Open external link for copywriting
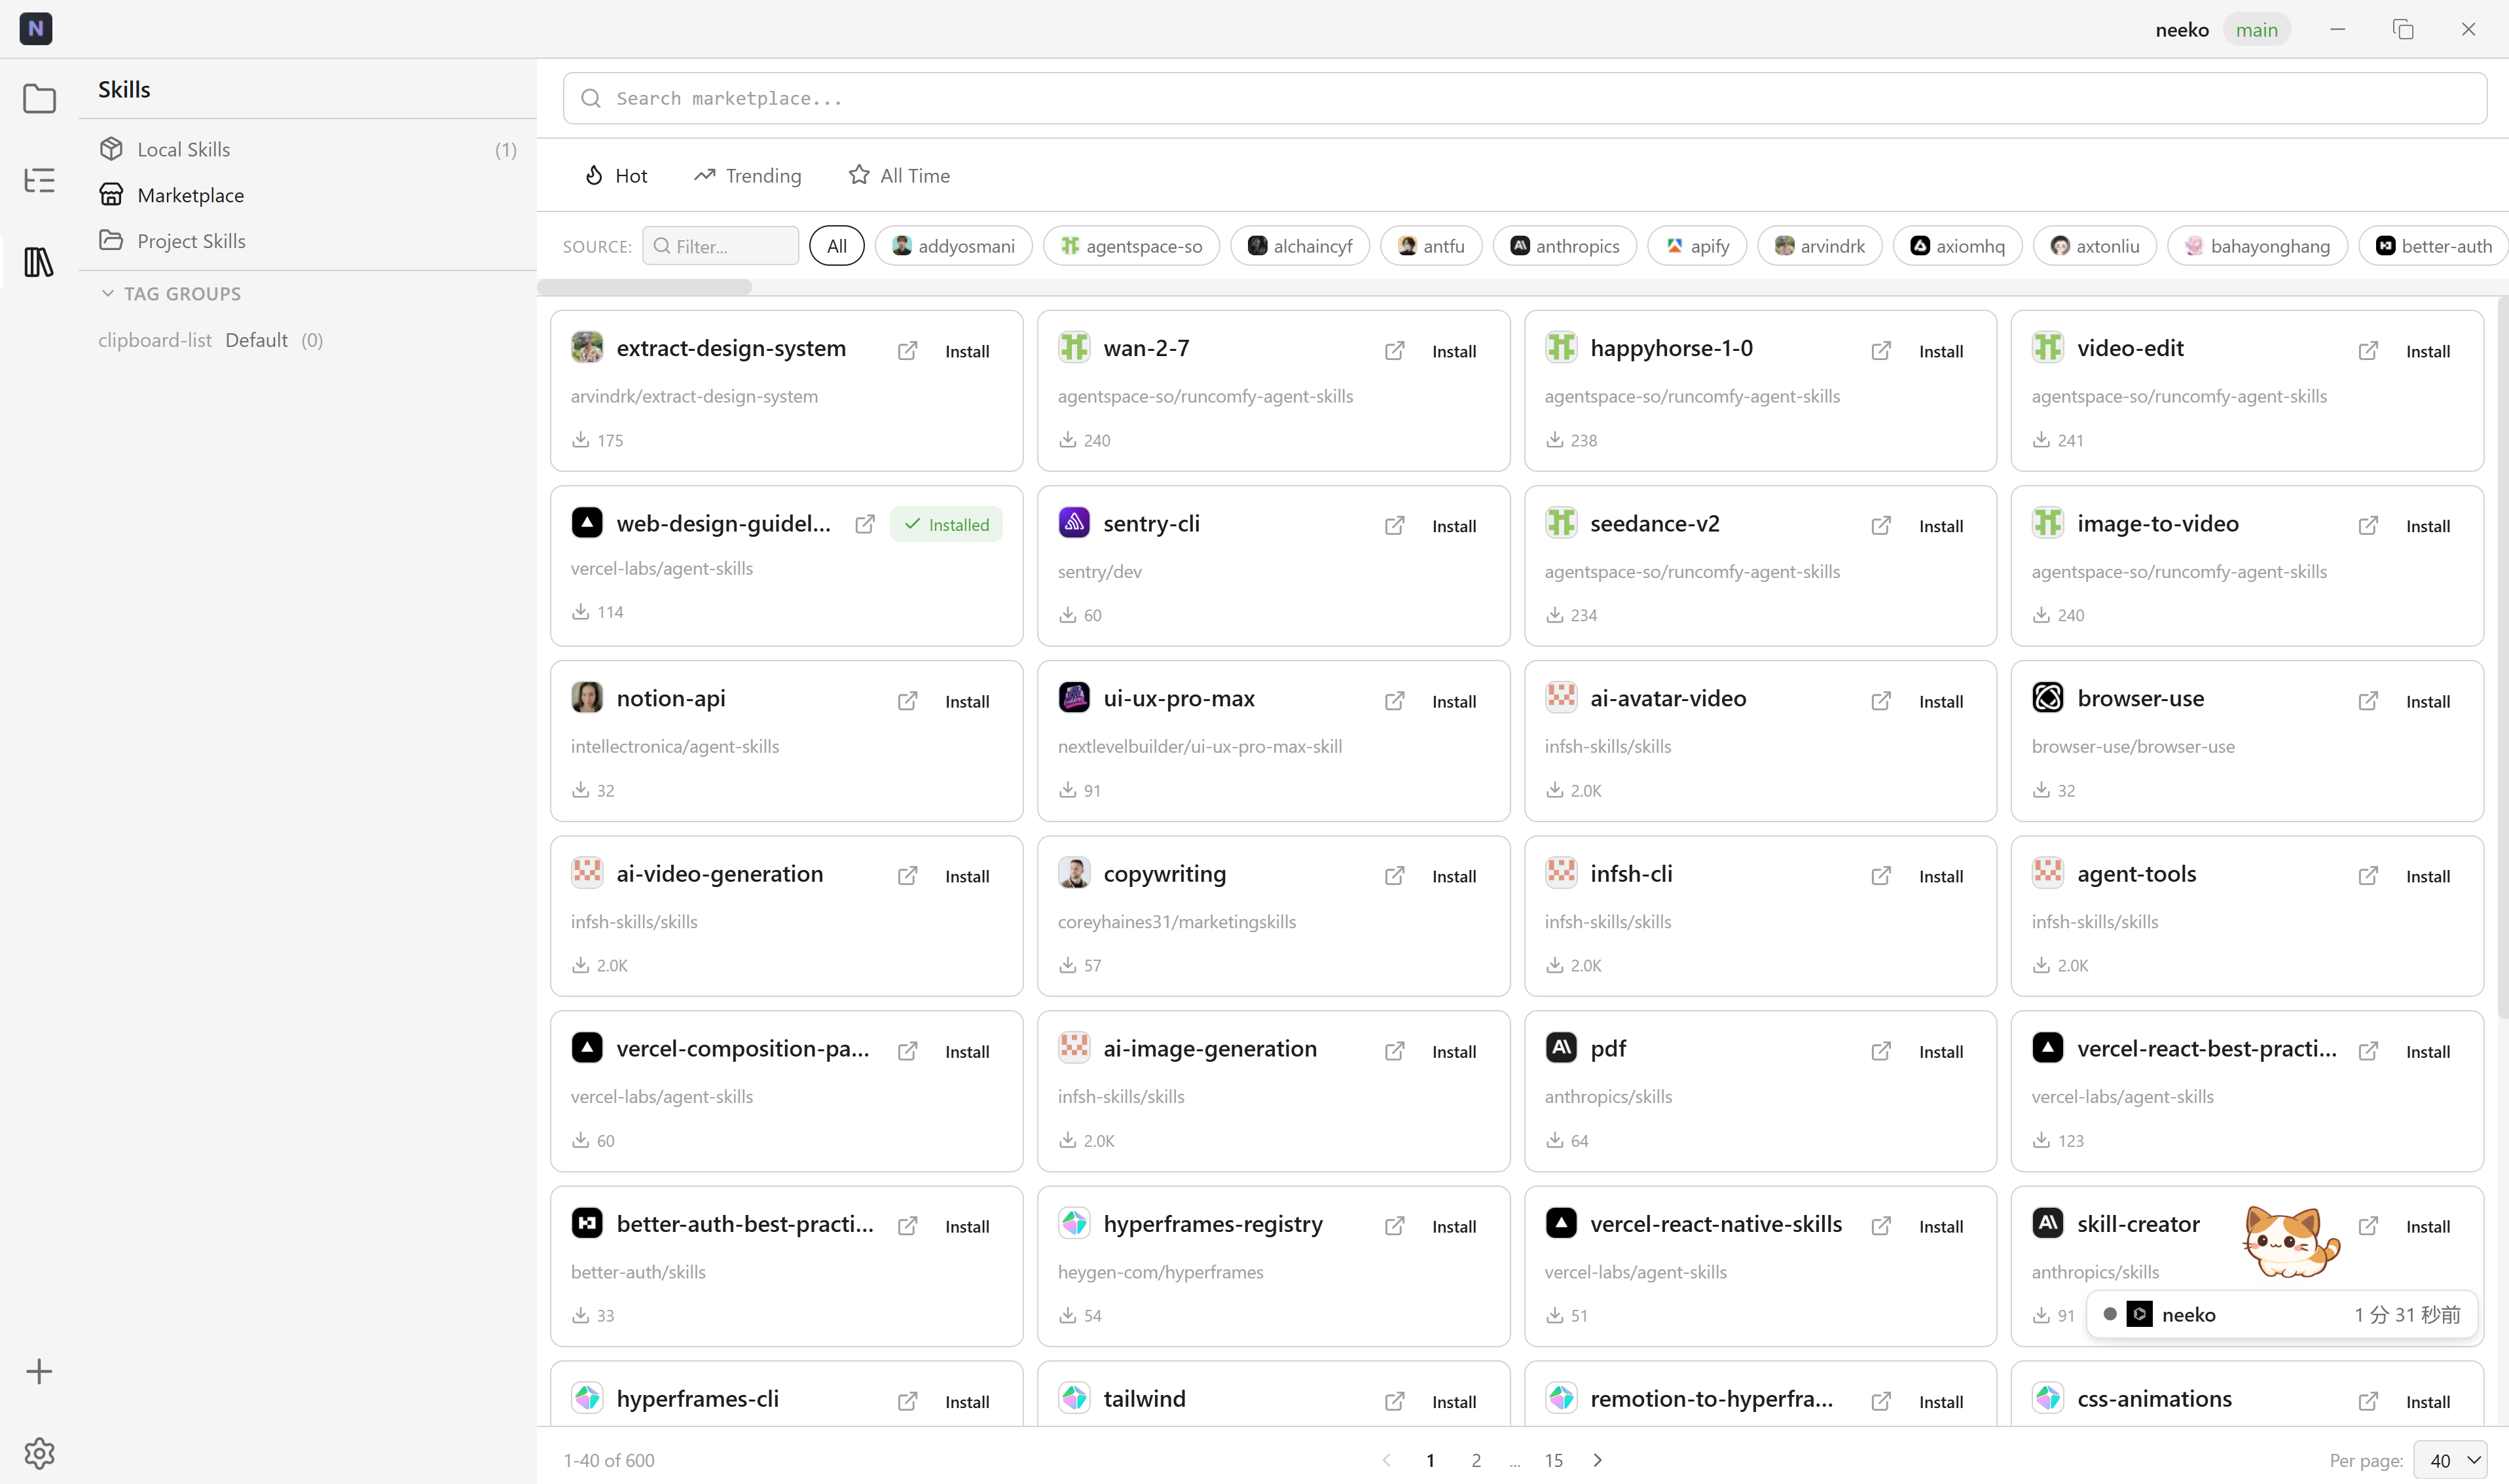 coord(1394,876)
